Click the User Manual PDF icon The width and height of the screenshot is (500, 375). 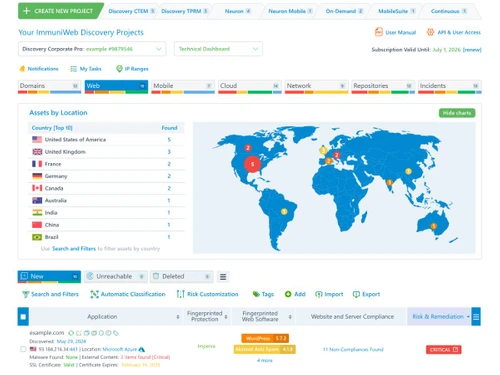point(379,32)
